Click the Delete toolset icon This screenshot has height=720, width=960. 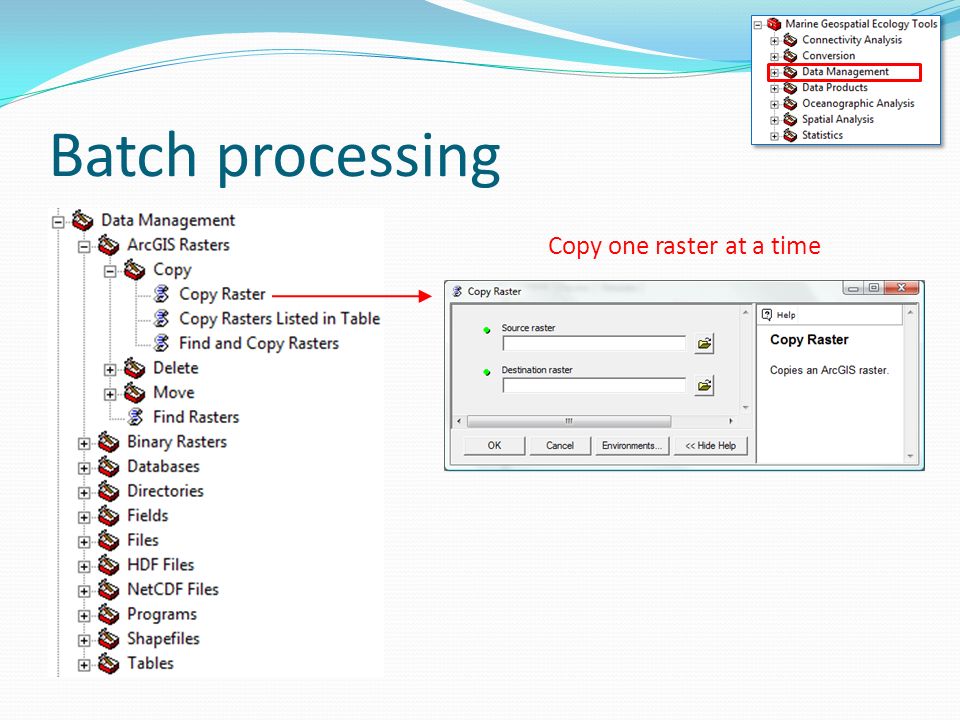point(134,369)
